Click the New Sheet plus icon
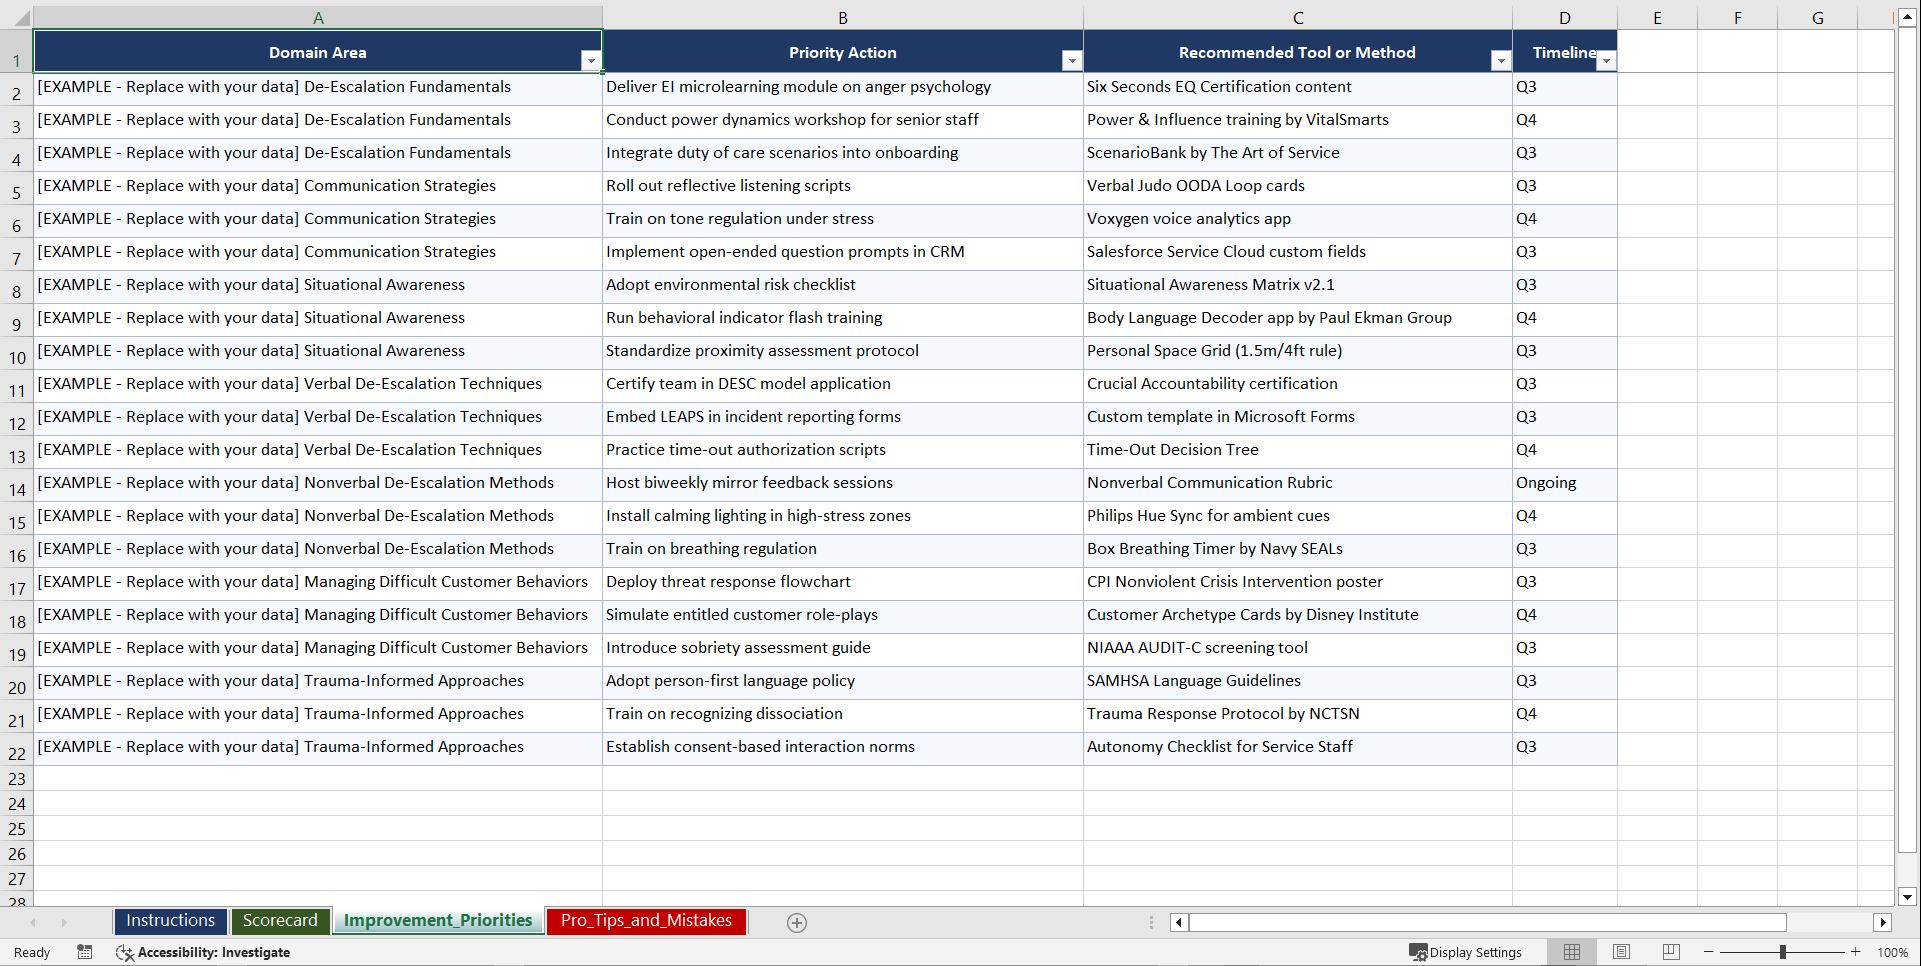The width and height of the screenshot is (1921, 966). 797,922
